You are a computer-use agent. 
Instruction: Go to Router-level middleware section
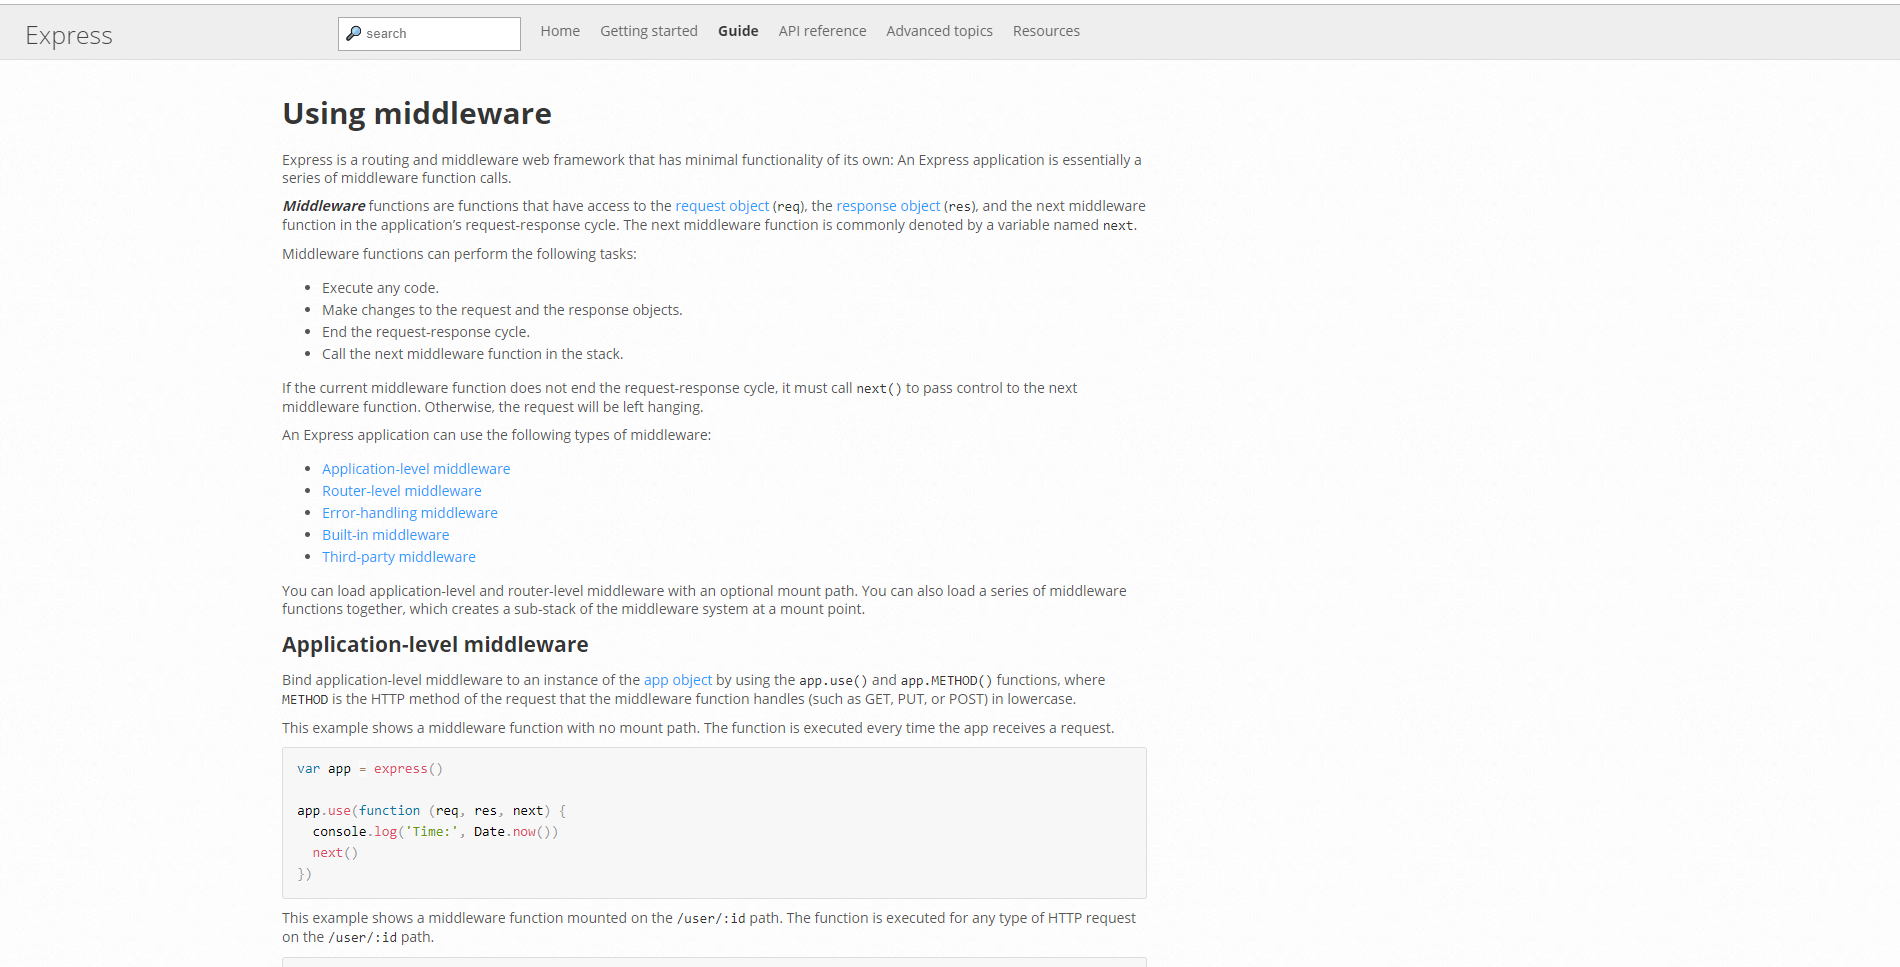point(402,491)
